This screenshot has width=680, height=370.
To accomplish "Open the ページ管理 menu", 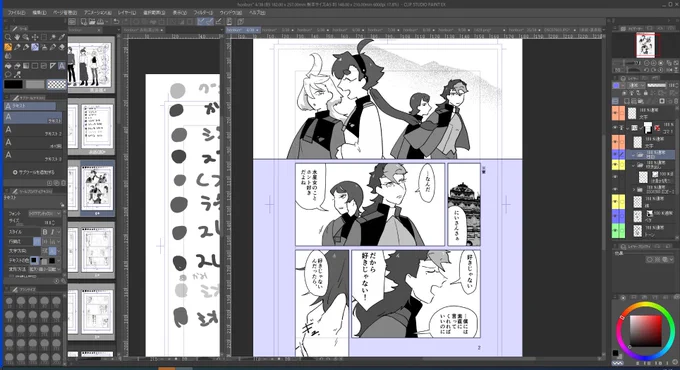I will (65, 13).
